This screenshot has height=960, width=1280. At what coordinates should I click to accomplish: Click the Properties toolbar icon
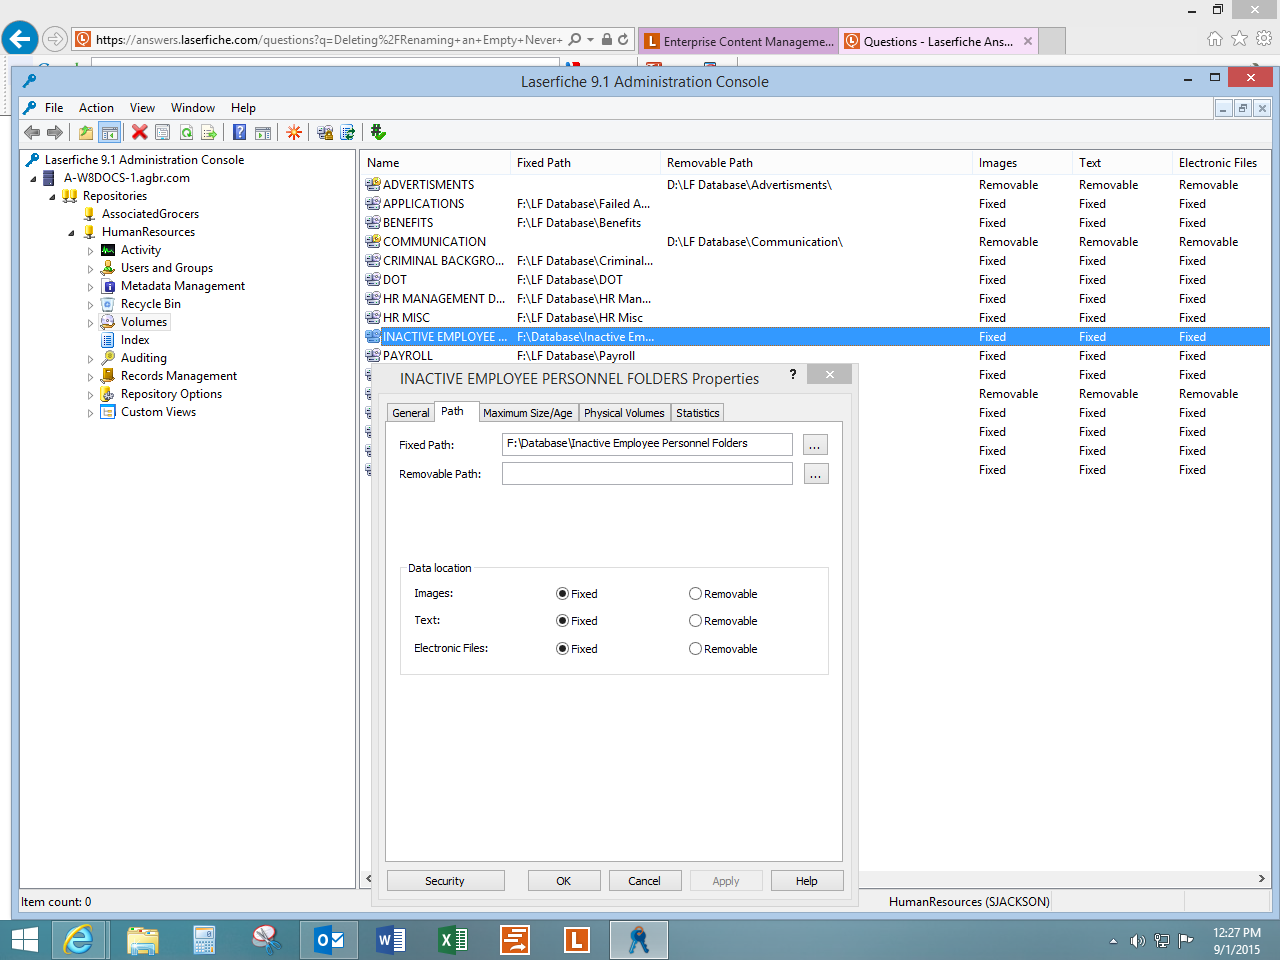pos(162,132)
